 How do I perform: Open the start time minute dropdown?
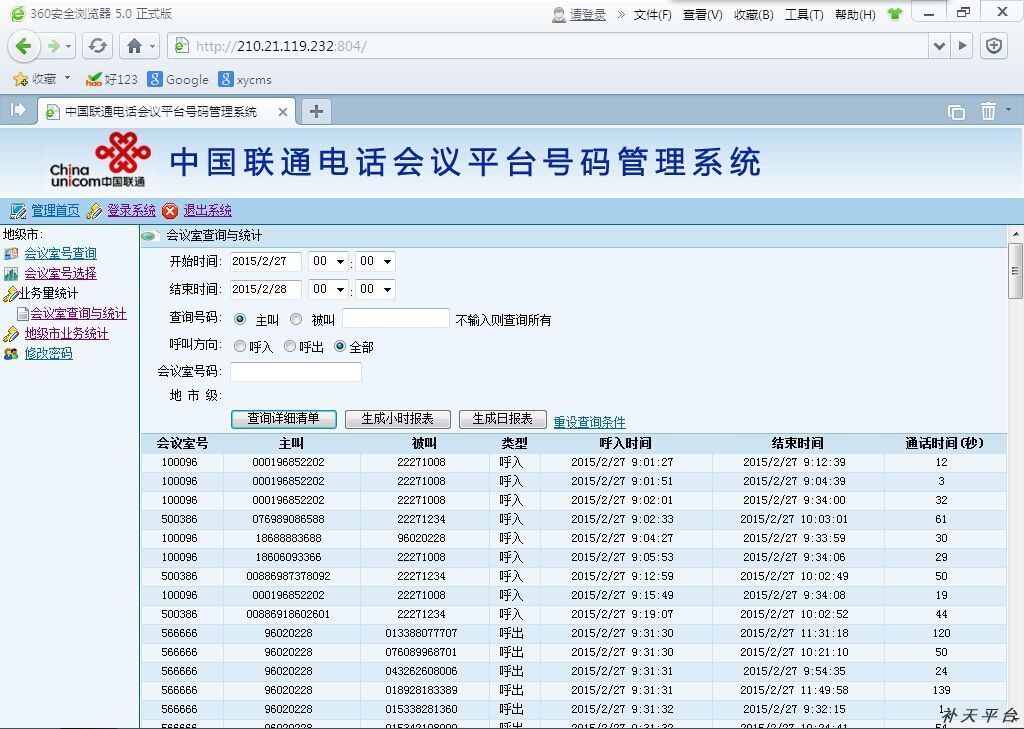pyautogui.click(x=376, y=261)
